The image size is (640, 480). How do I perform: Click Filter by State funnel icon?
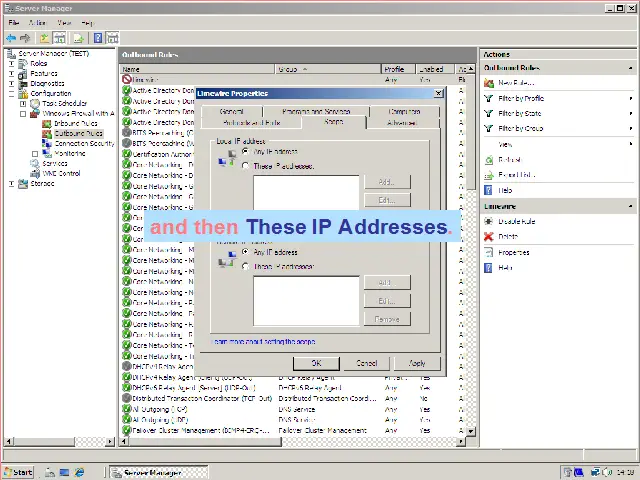pos(489,113)
